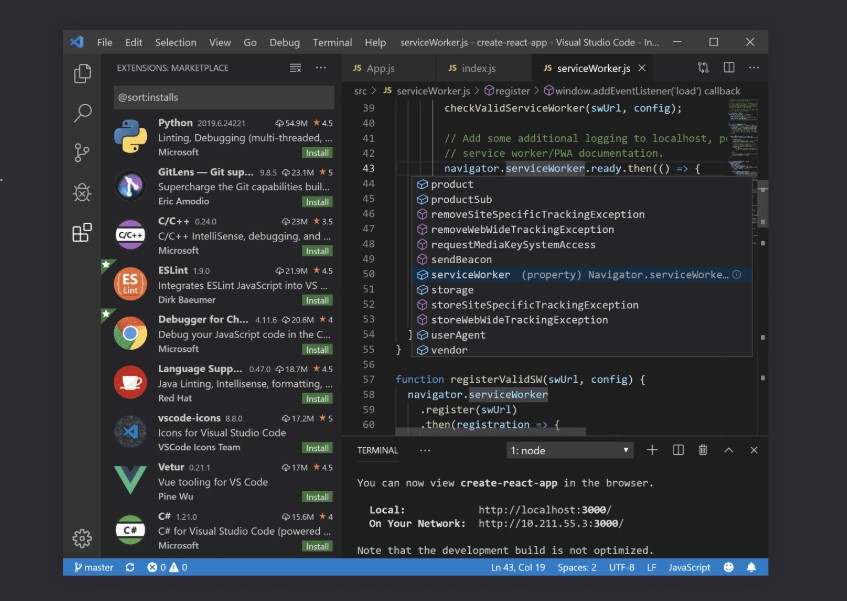This screenshot has height=601, width=847.
Task: Close the terminal panel
Action: coord(754,450)
